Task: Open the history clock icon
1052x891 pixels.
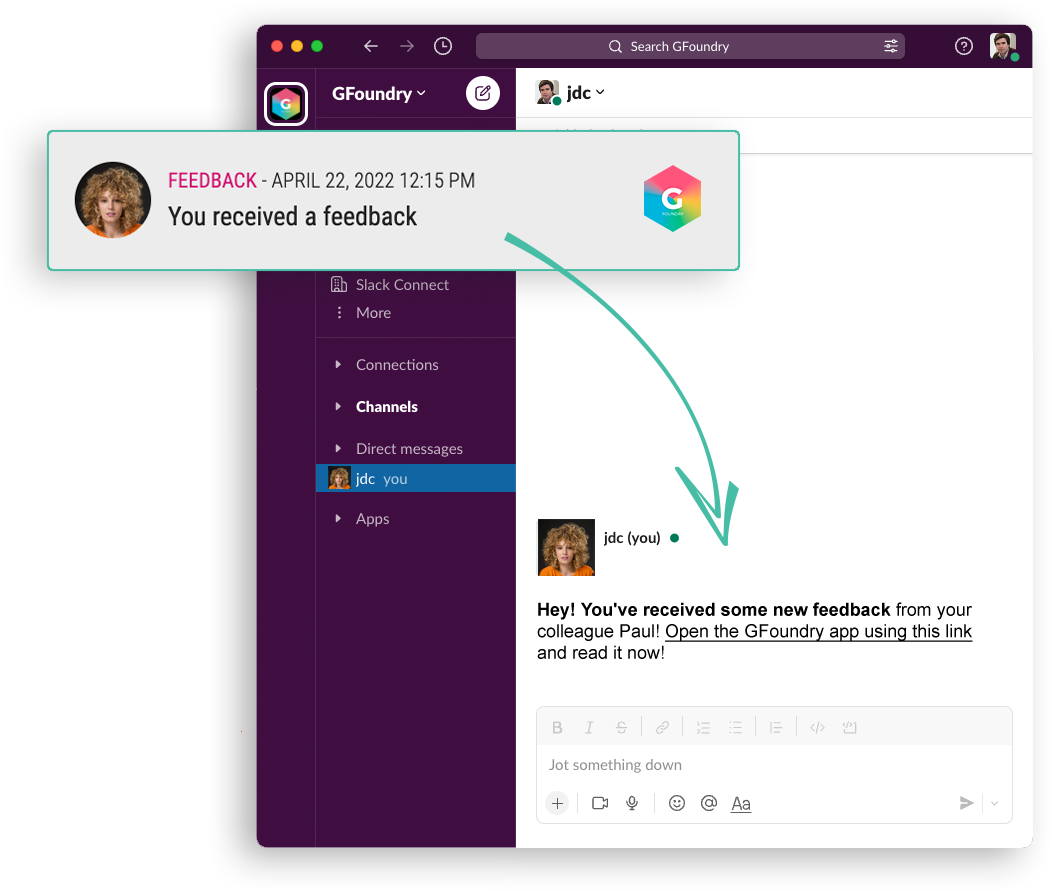Action: [x=443, y=46]
